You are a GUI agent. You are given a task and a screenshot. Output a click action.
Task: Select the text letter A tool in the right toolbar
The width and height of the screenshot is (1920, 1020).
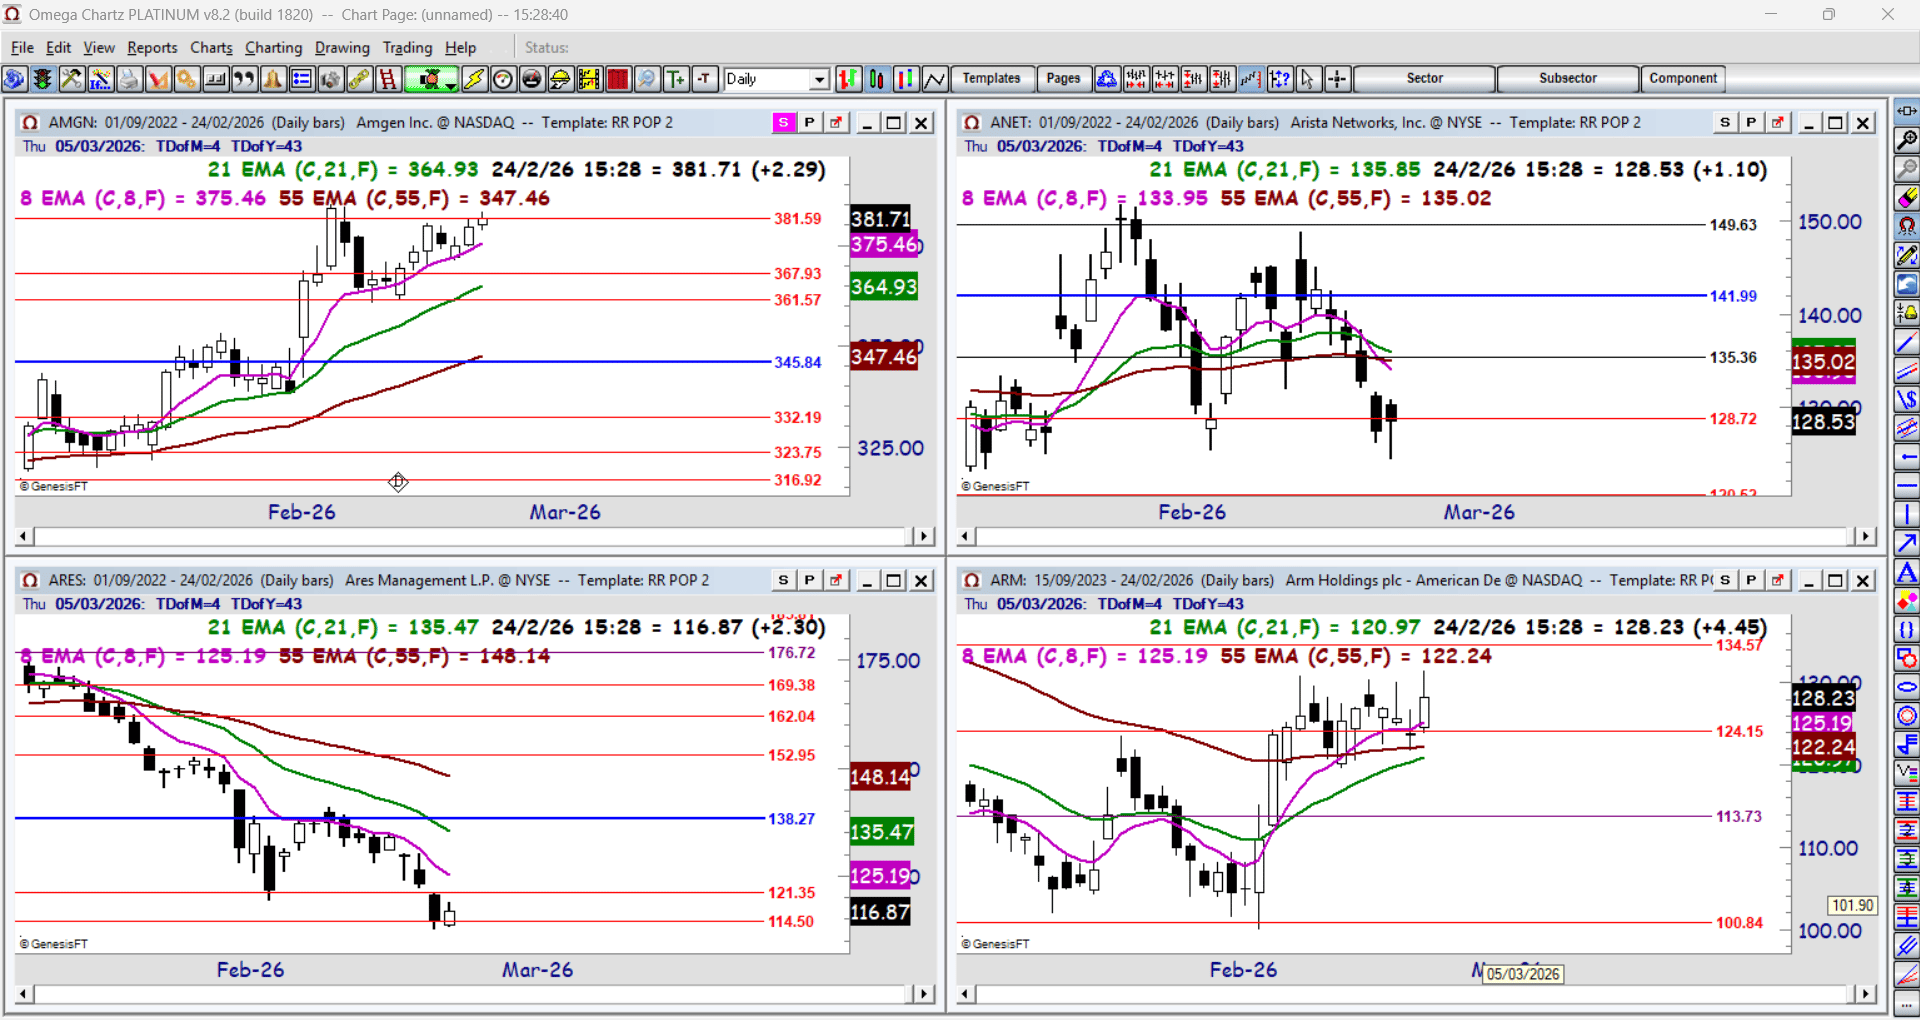pyautogui.click(x=1907, y=573)
